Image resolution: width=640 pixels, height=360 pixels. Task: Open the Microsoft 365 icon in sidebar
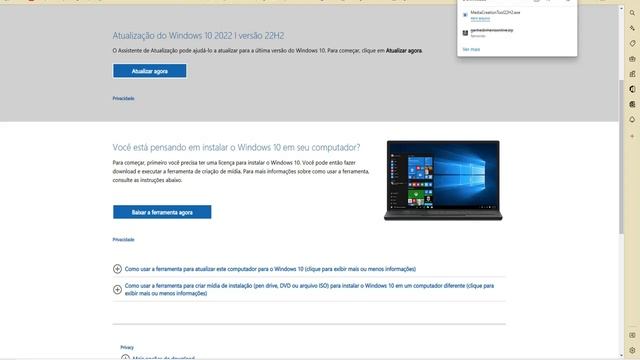[x=632, y=89]
